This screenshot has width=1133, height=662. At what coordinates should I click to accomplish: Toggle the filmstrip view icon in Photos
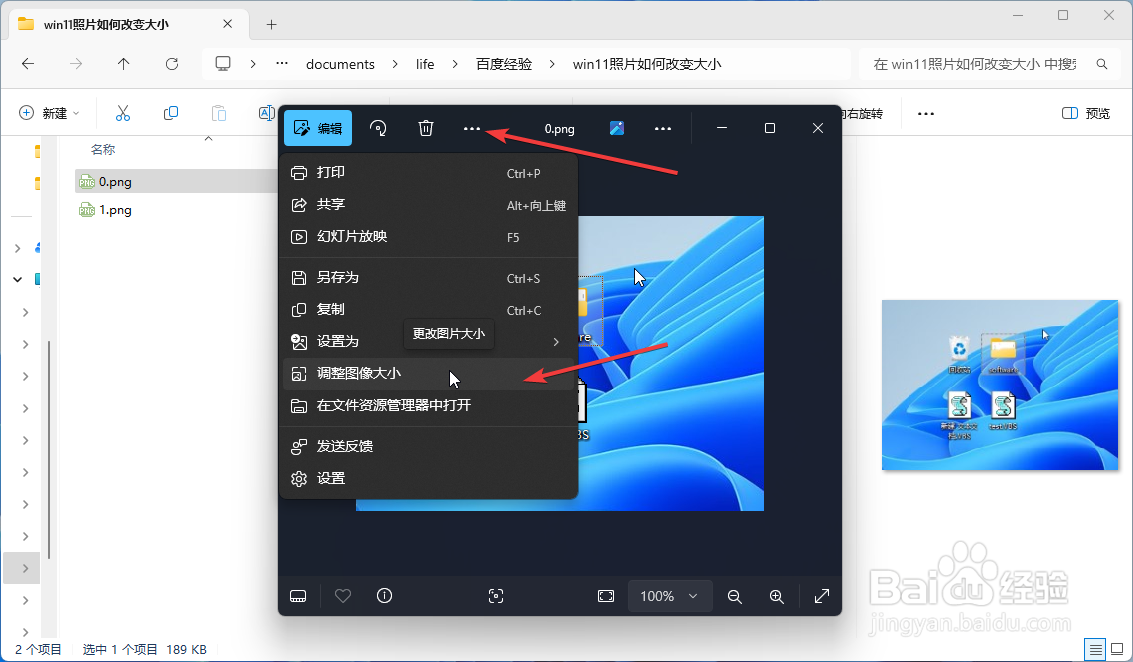[297, 596]
